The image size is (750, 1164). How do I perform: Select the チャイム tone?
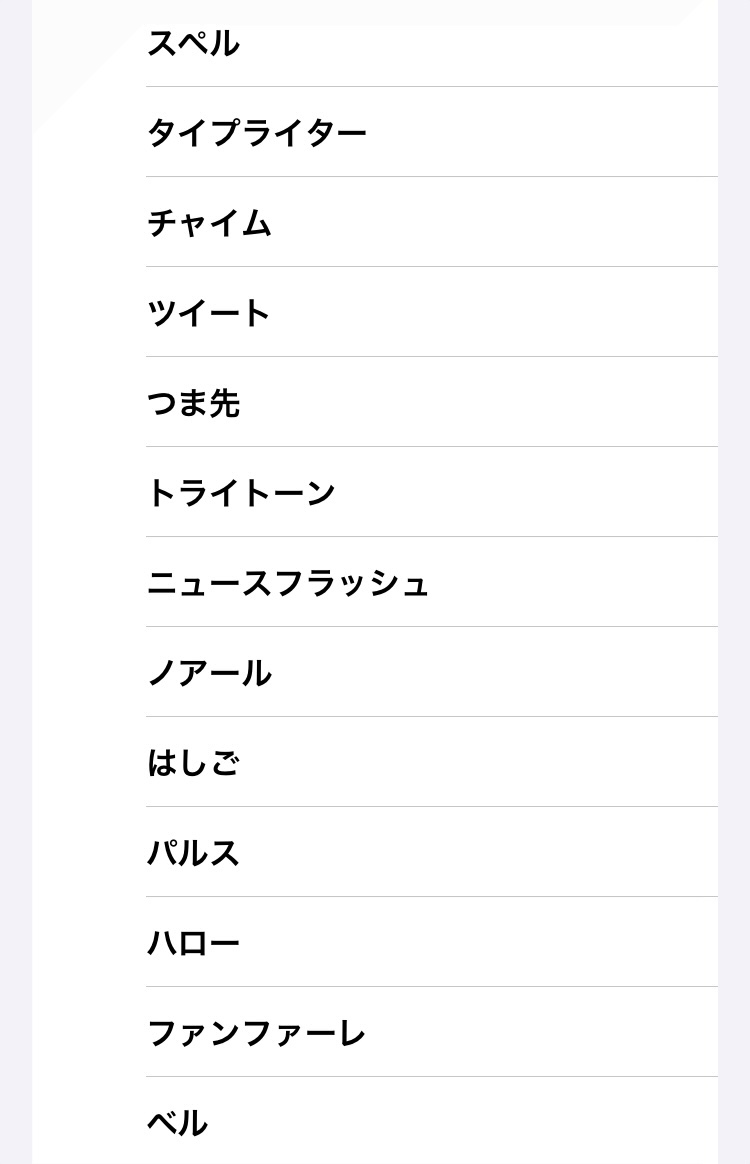click(x=209, y=223)
